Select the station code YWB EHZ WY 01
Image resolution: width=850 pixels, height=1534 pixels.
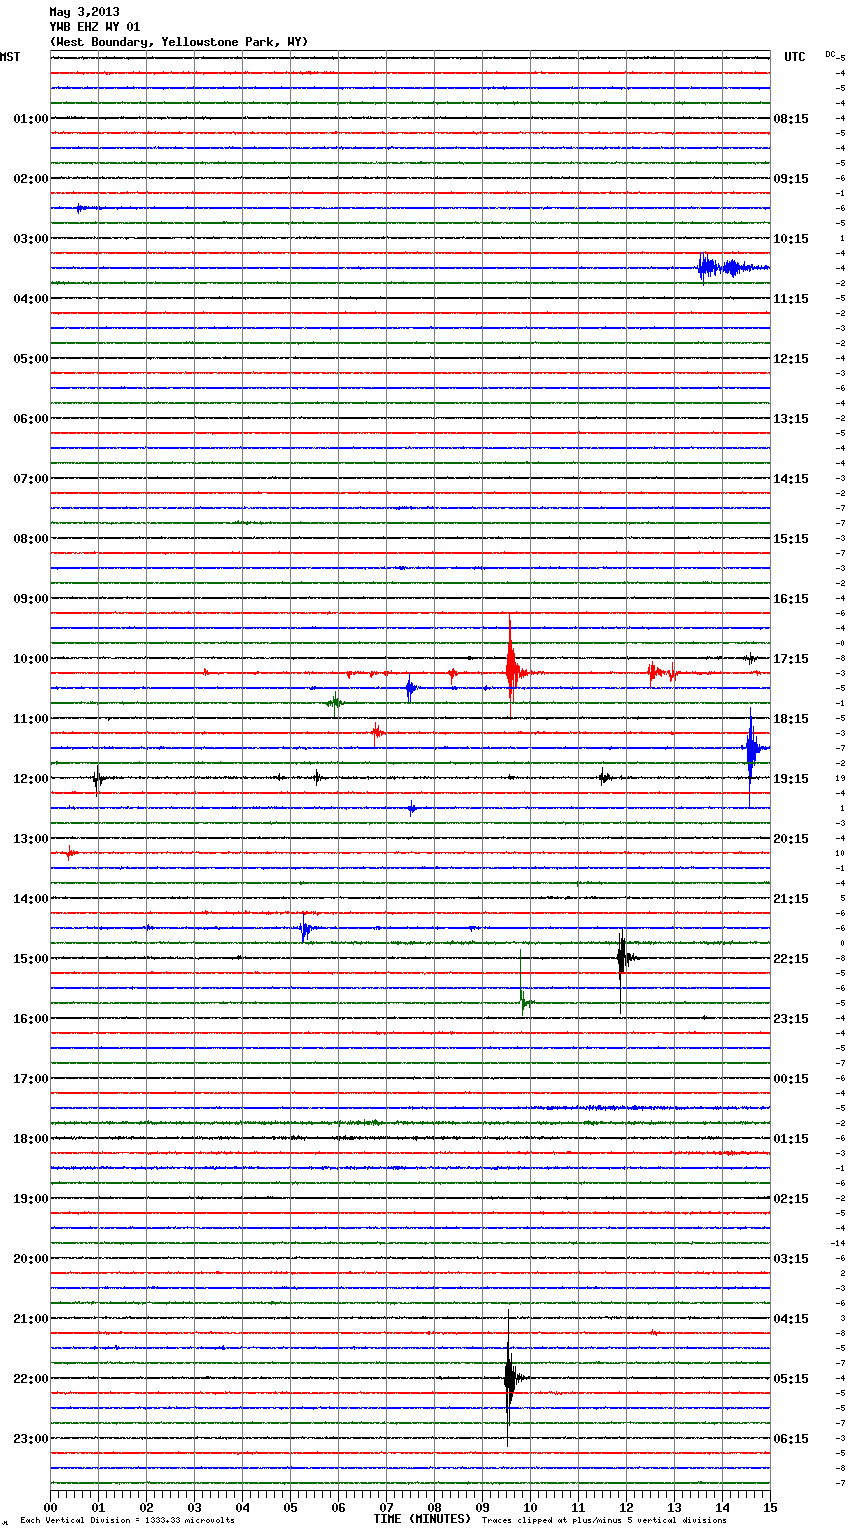click(95, 27)
